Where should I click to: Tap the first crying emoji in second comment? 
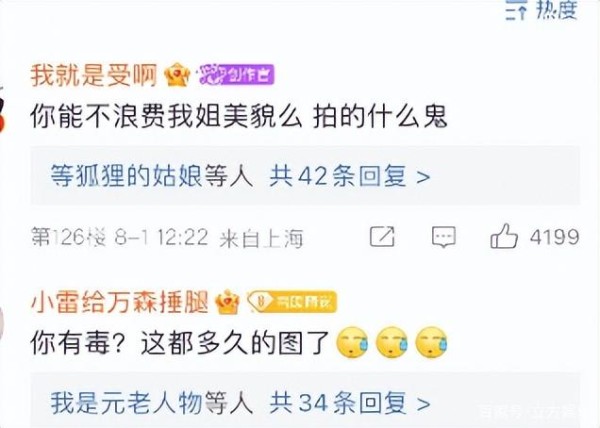(352, 343)
